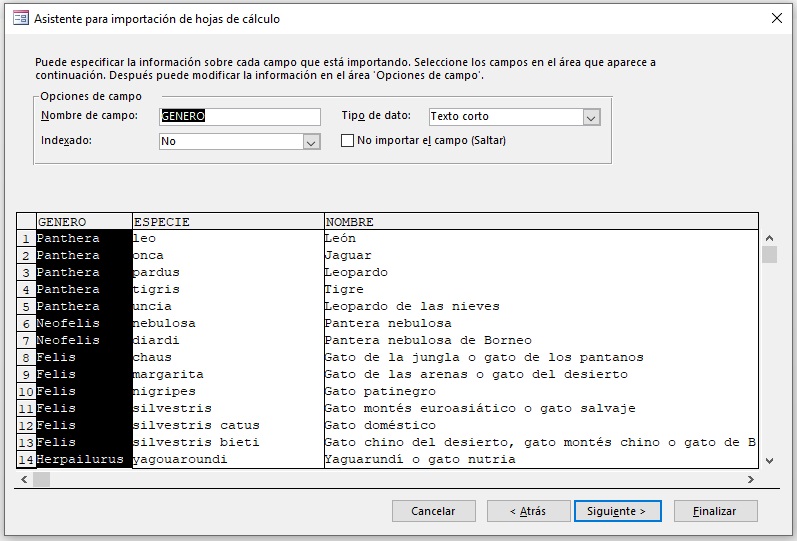This screenshot has width=797, height=541.
Task: Click the 'diardi' species cell
Action: pos(228,340)
